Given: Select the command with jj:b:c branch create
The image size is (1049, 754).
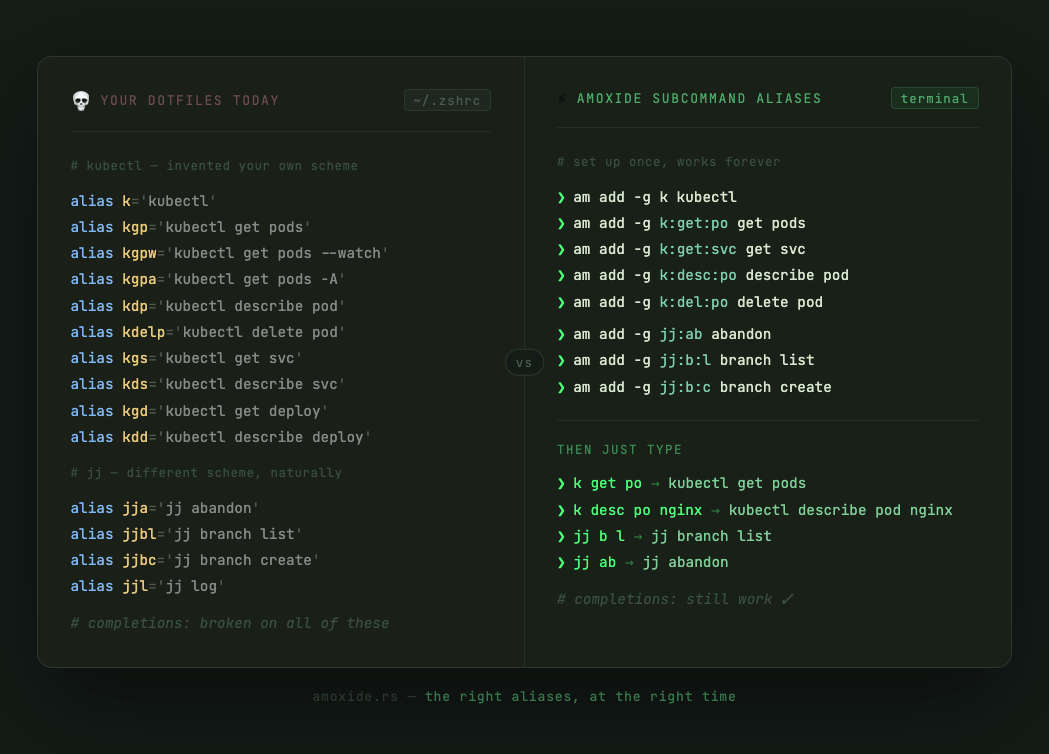Looking at the screenshot, I should 694,387.
